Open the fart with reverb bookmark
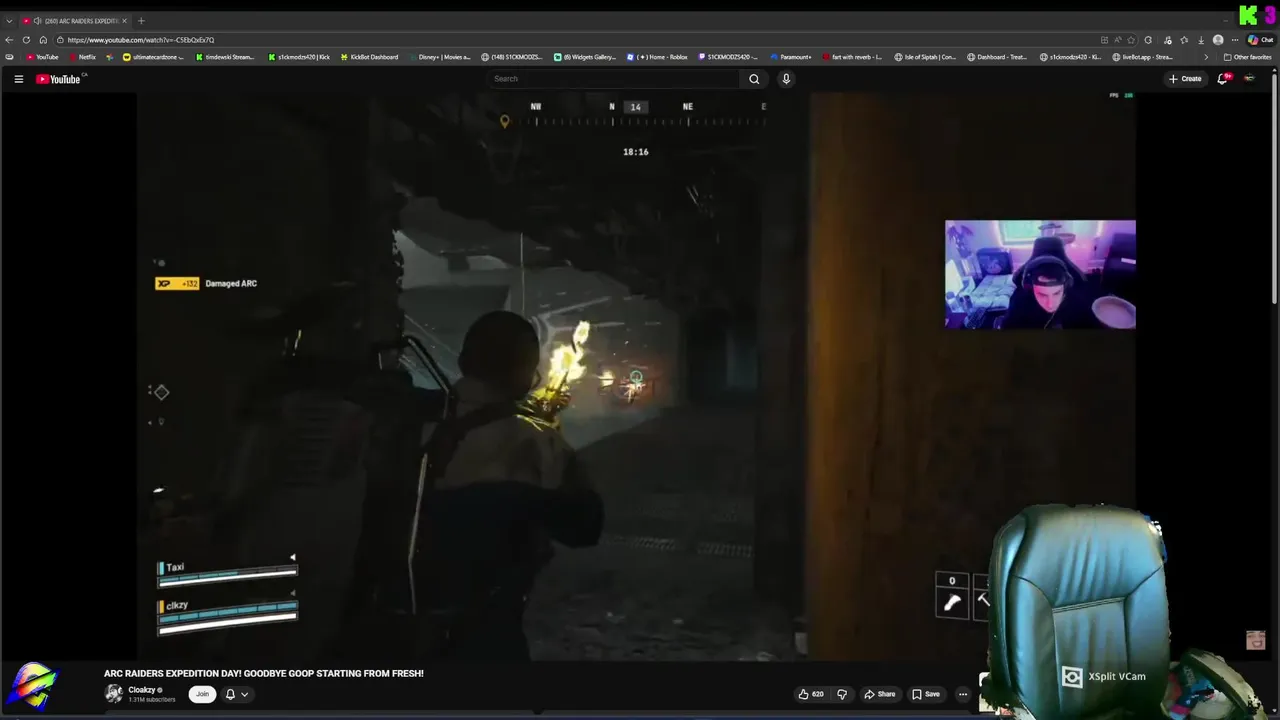1280x720 pixels. [852, 57]
